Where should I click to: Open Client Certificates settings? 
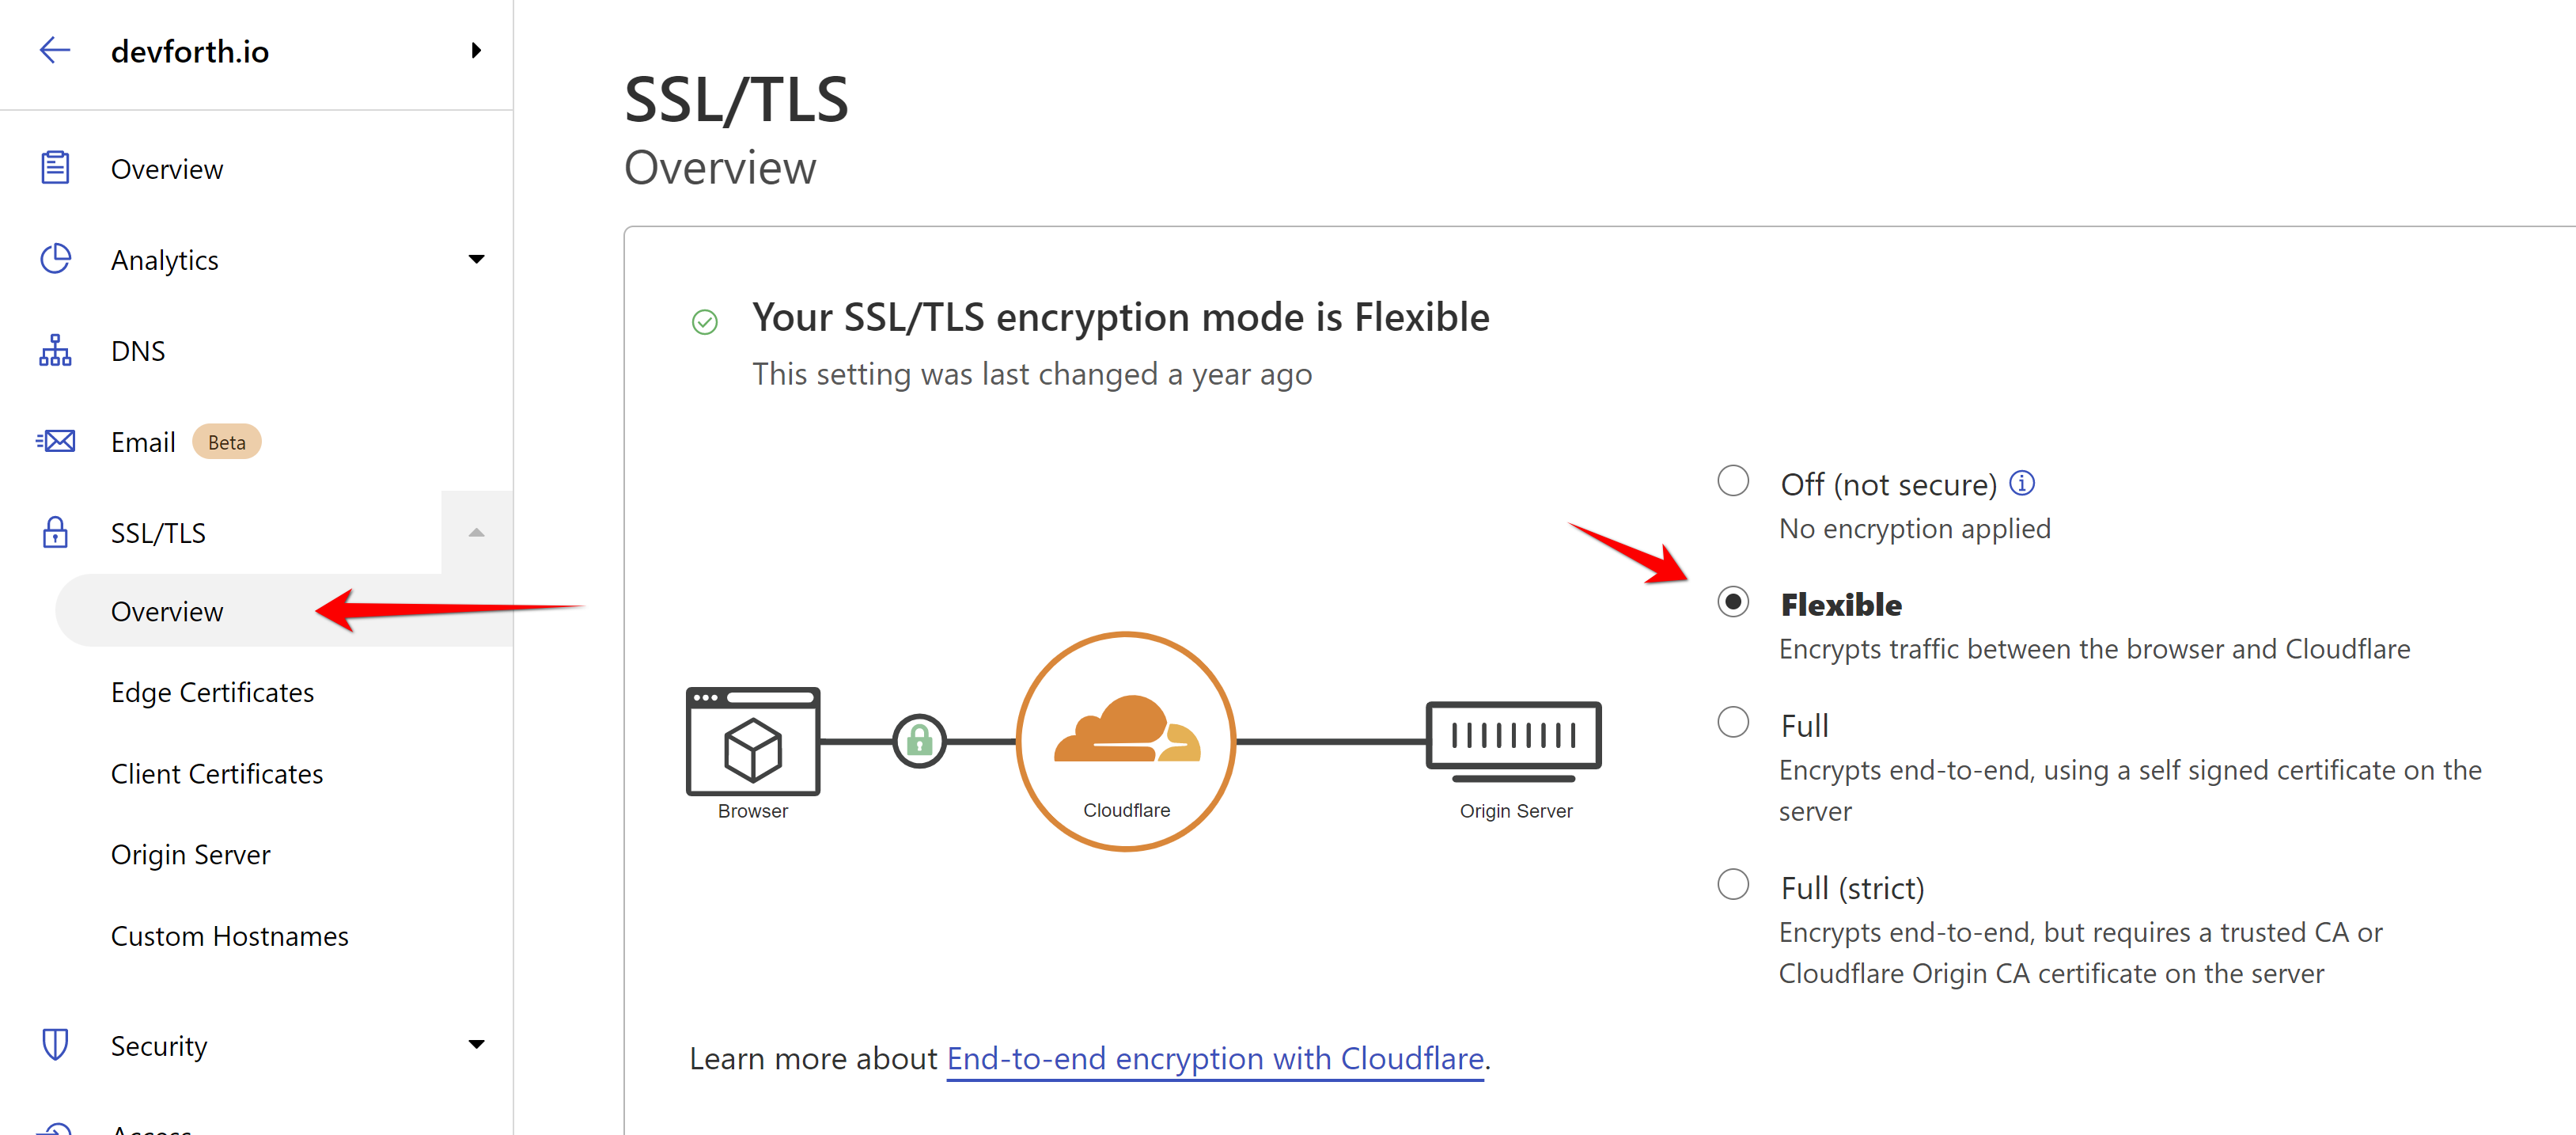point(216,772)
